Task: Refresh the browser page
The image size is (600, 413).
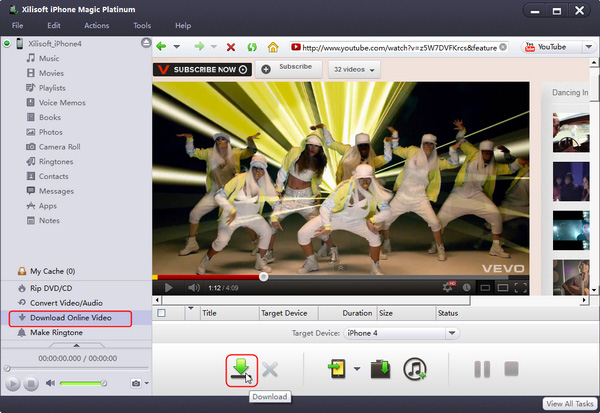Action: point(252,47)
